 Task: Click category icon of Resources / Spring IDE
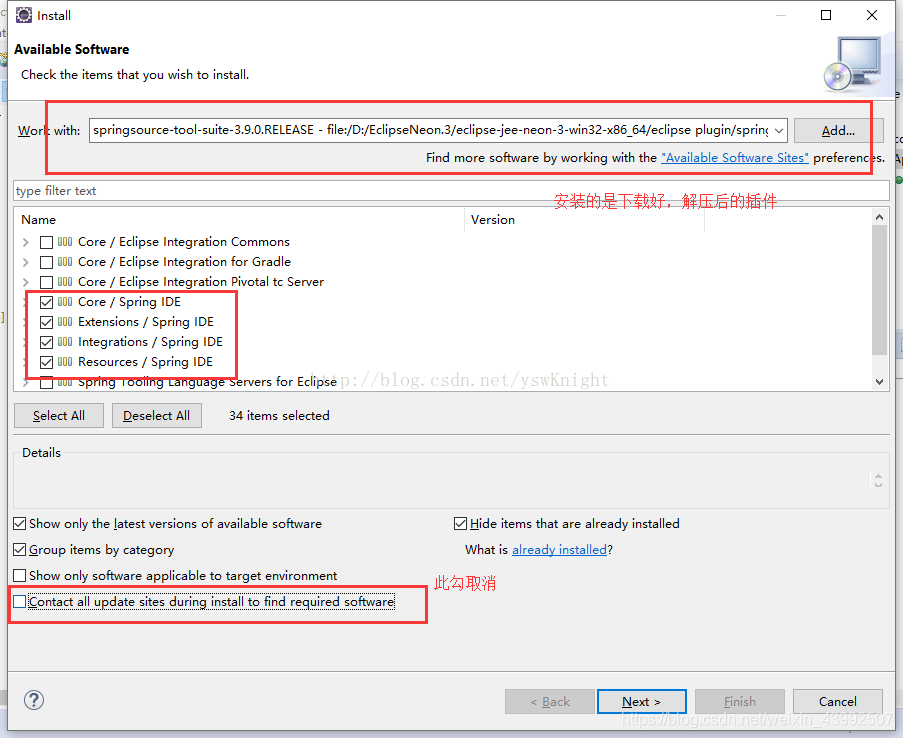coord(65,362)
